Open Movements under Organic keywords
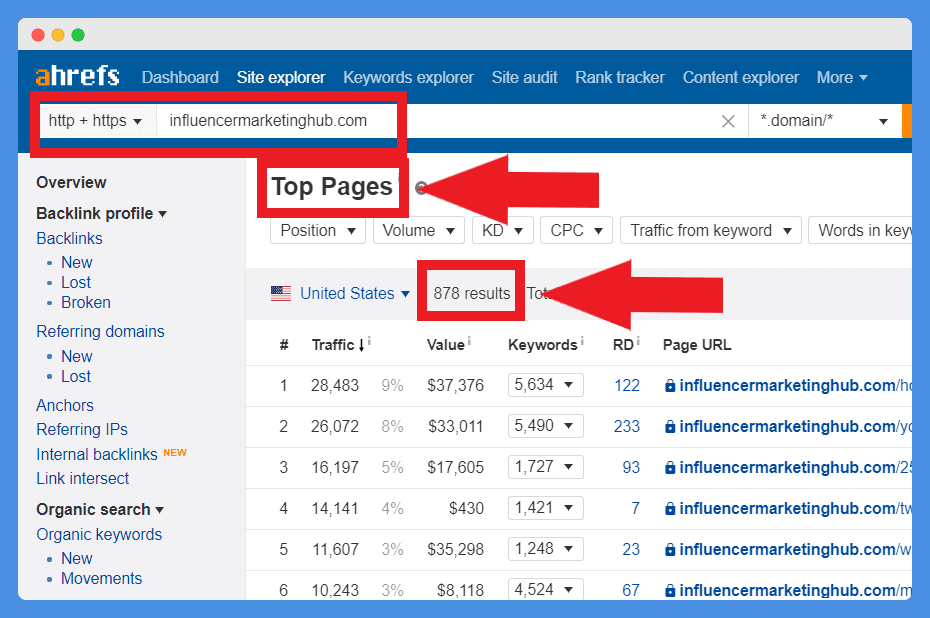930x618 pixels. click(101, 578)
